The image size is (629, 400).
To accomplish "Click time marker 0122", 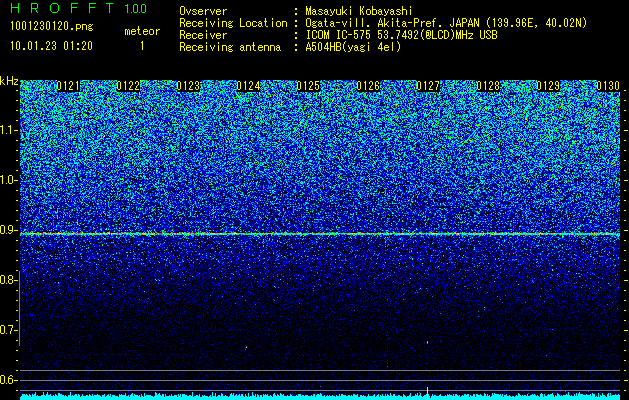I will 128,86.
